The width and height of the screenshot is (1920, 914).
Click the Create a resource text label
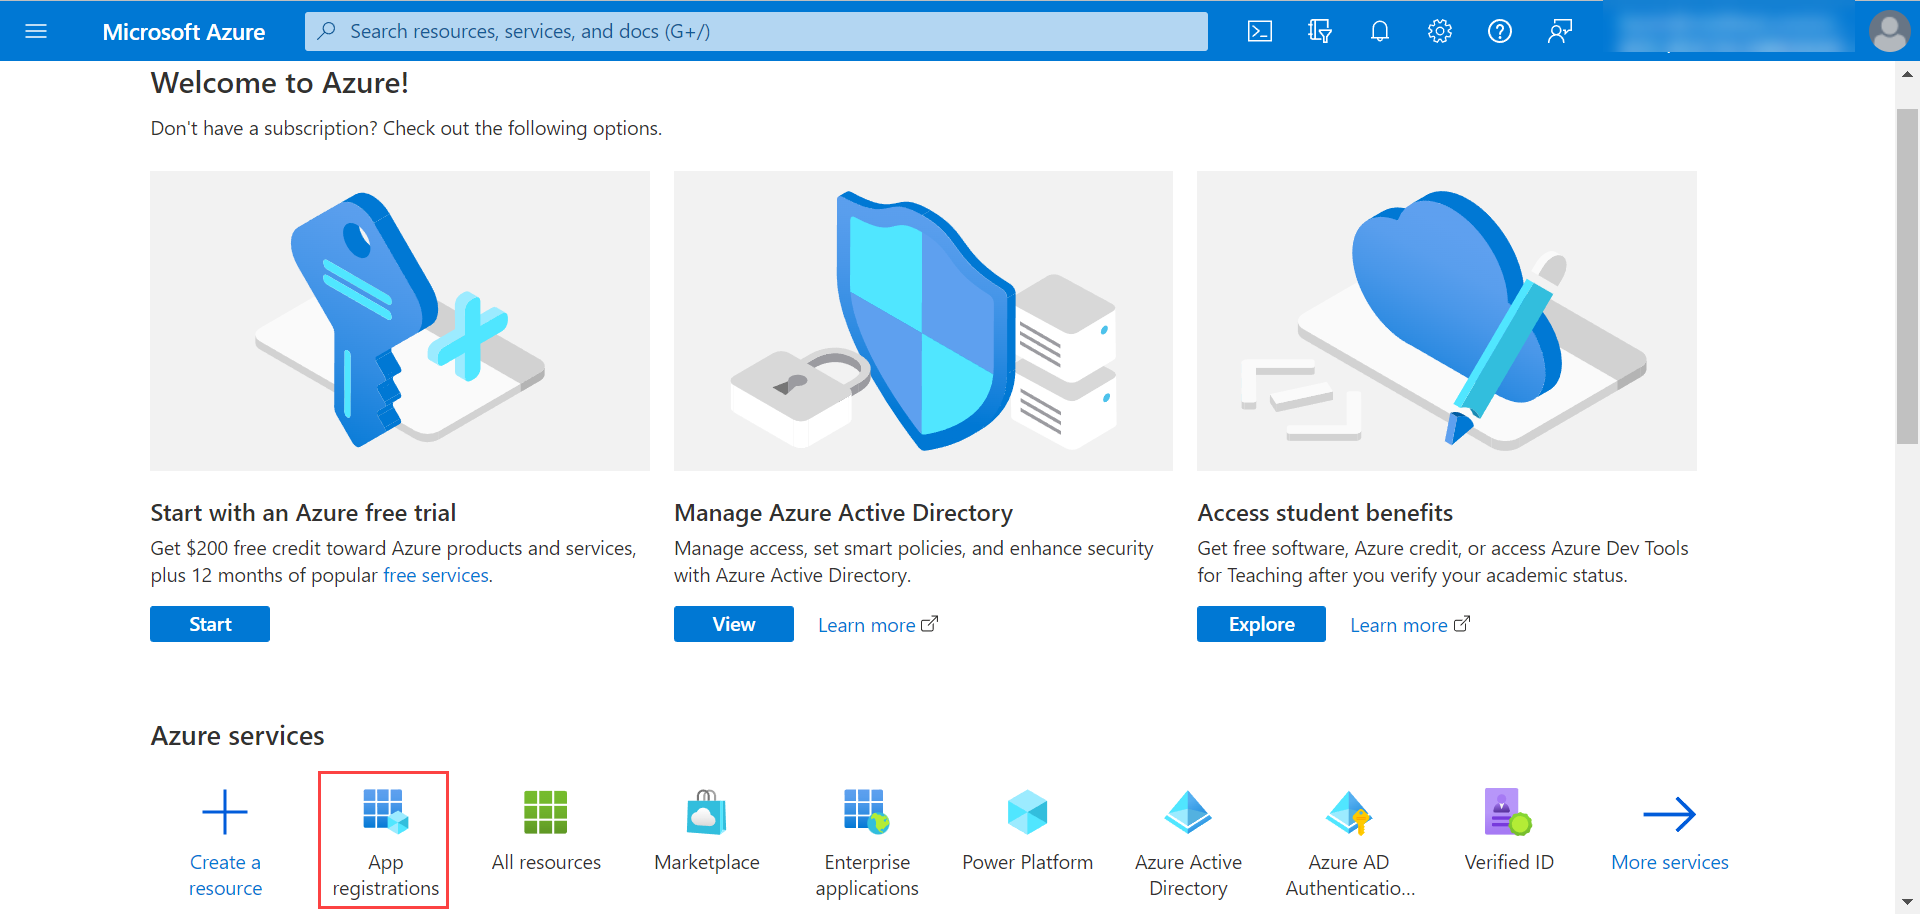click(225, 875)
